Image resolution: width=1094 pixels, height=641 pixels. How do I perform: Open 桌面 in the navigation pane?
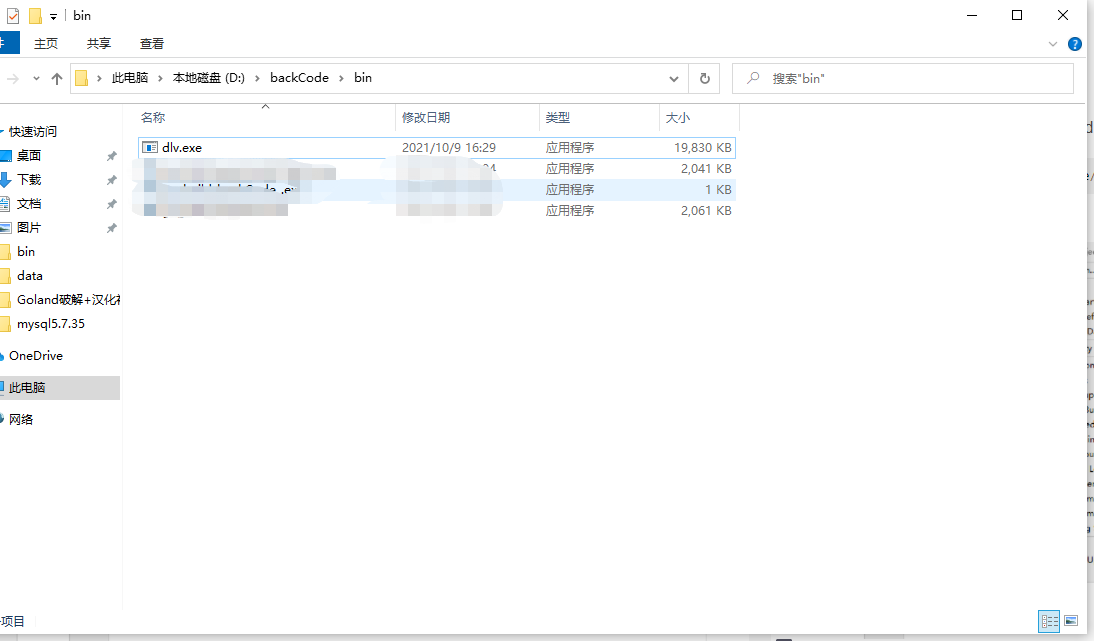pos(29,156)
